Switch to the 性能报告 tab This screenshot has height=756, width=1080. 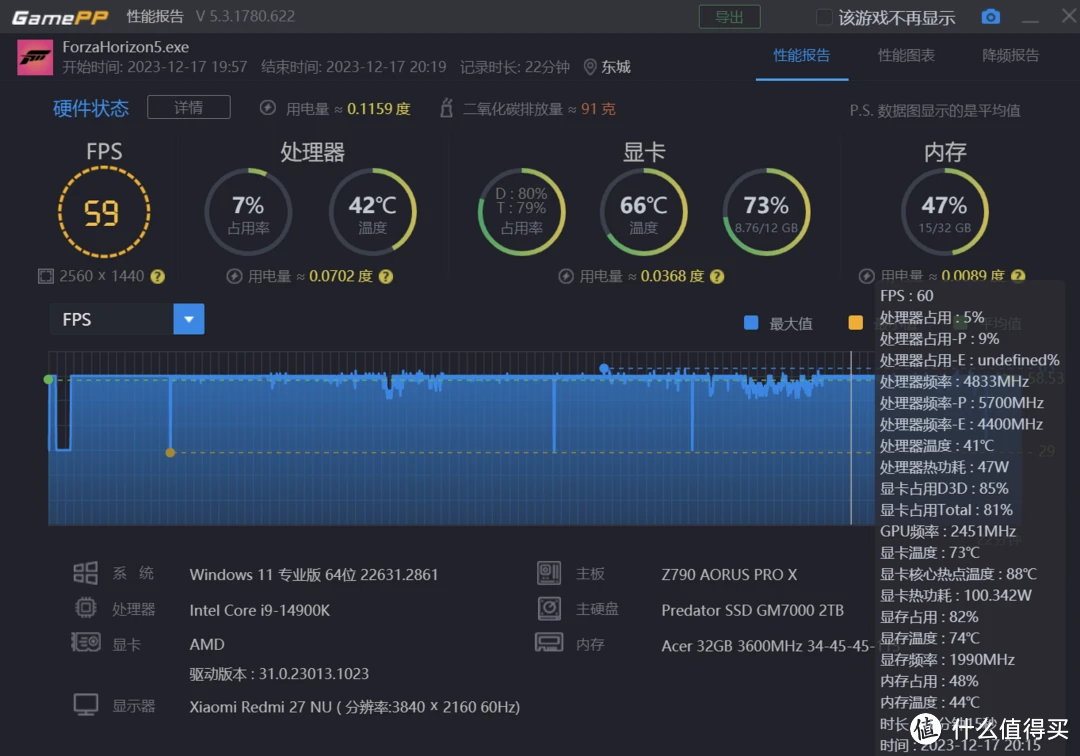coord(801,55)
